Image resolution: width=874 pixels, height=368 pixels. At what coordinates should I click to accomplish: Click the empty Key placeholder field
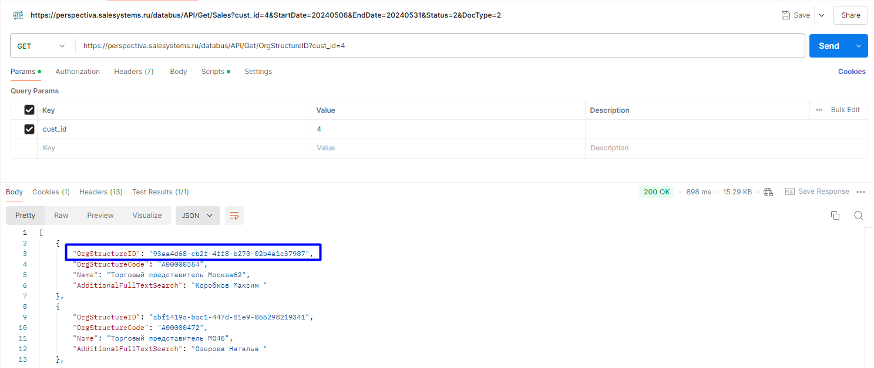pyautogui.click(x=174, y=148)
